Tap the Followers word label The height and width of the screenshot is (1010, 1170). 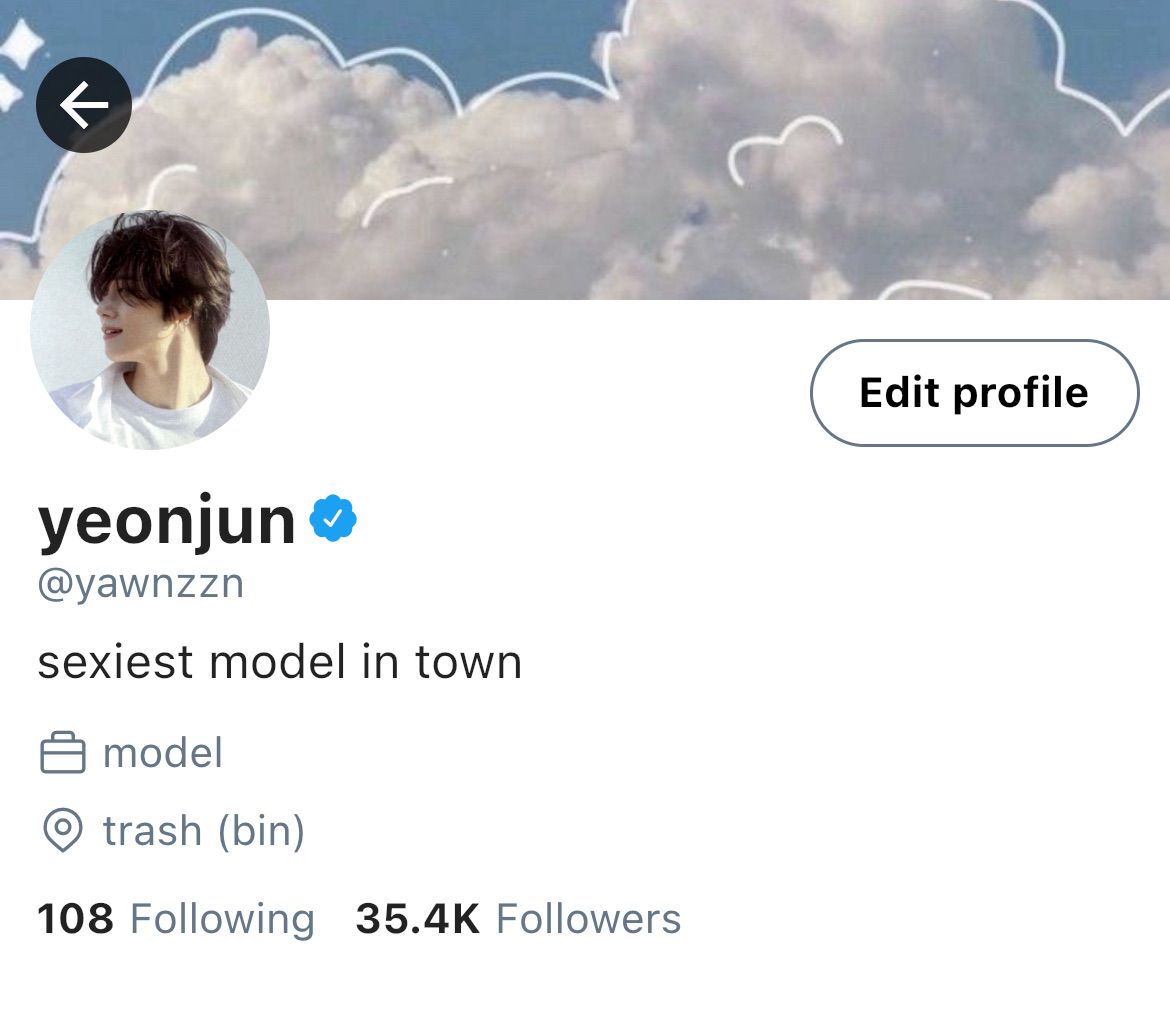tap(589, 919)
